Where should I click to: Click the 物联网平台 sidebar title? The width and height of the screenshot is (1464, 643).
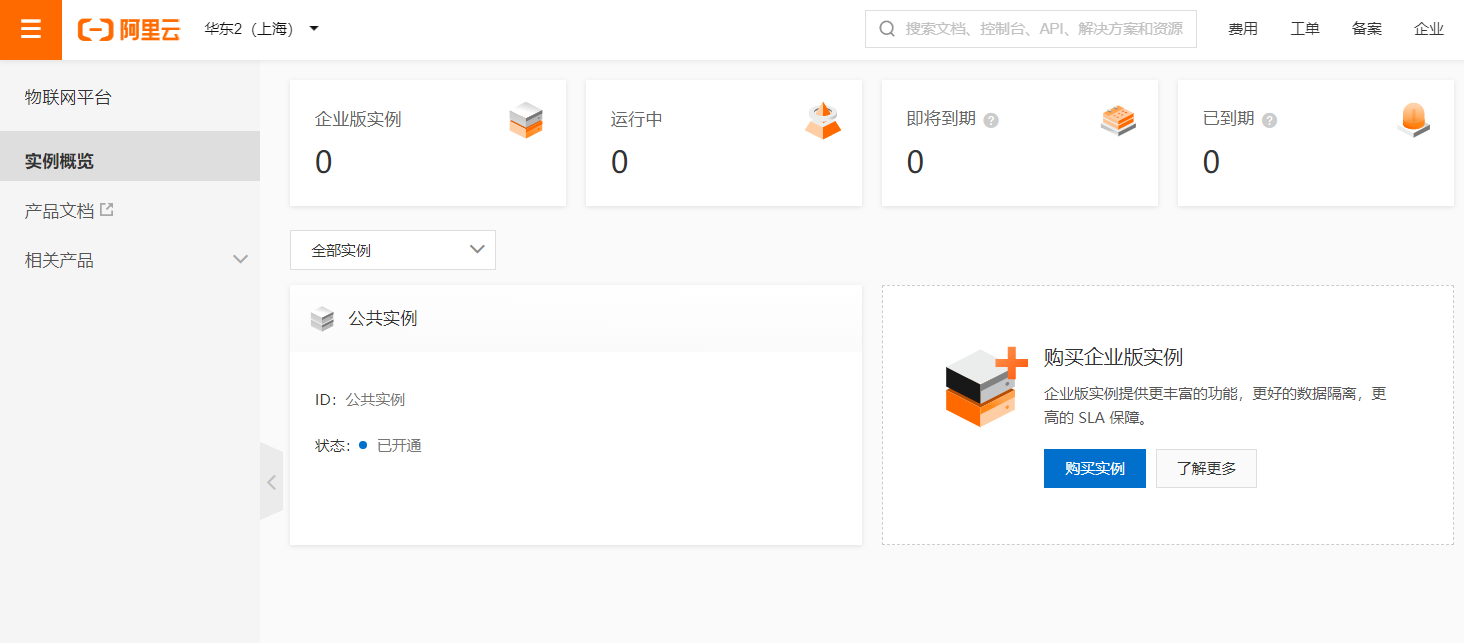tap(68, 97)
